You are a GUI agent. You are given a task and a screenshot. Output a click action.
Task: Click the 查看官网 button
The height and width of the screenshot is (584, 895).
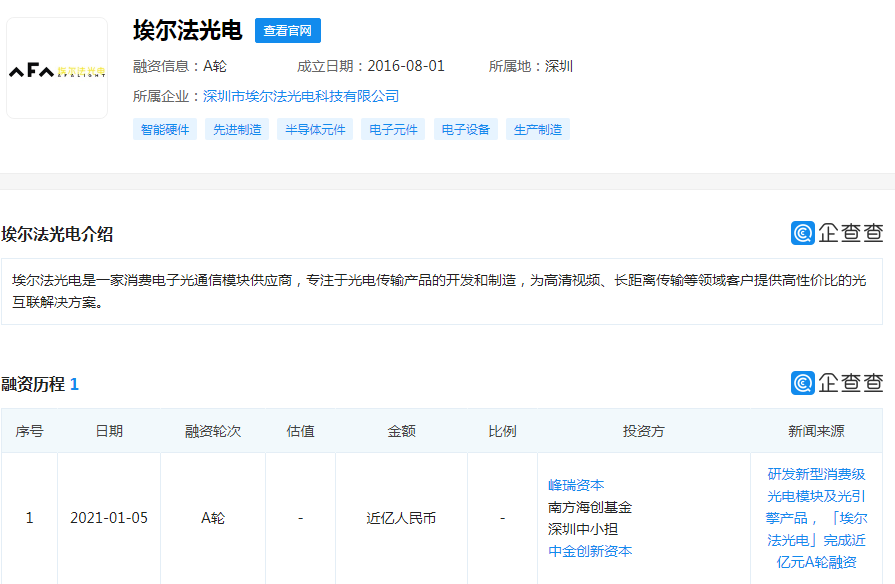tap(287, 31)
